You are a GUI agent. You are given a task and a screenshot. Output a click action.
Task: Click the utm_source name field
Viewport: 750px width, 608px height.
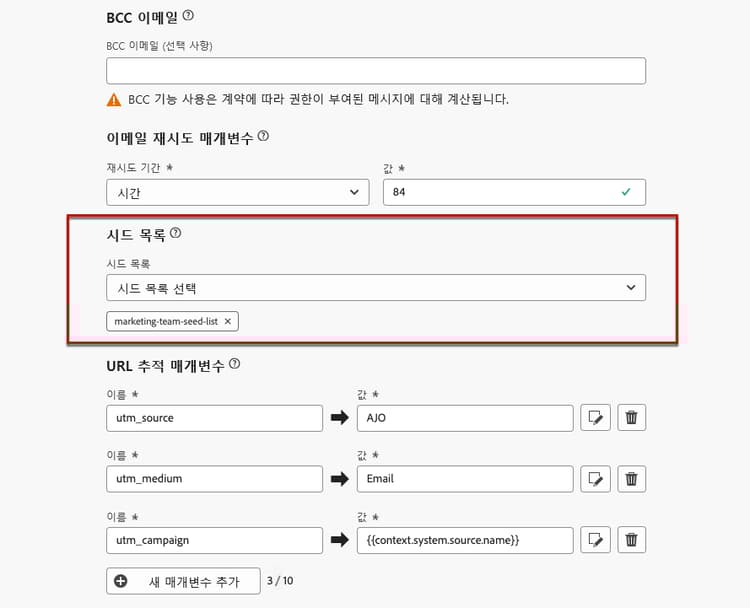click(214, 418)
